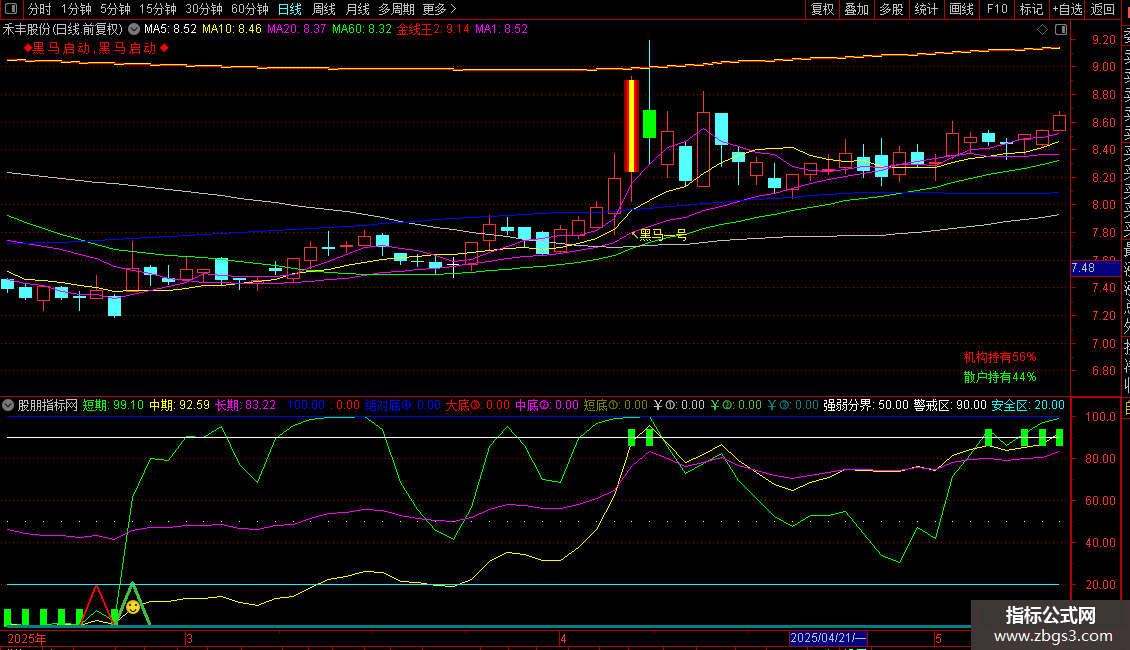Click the 7.48 price tag on axis
Image resolution: width=1130 pixels, height=650 pixels.
pos(1083,268)
